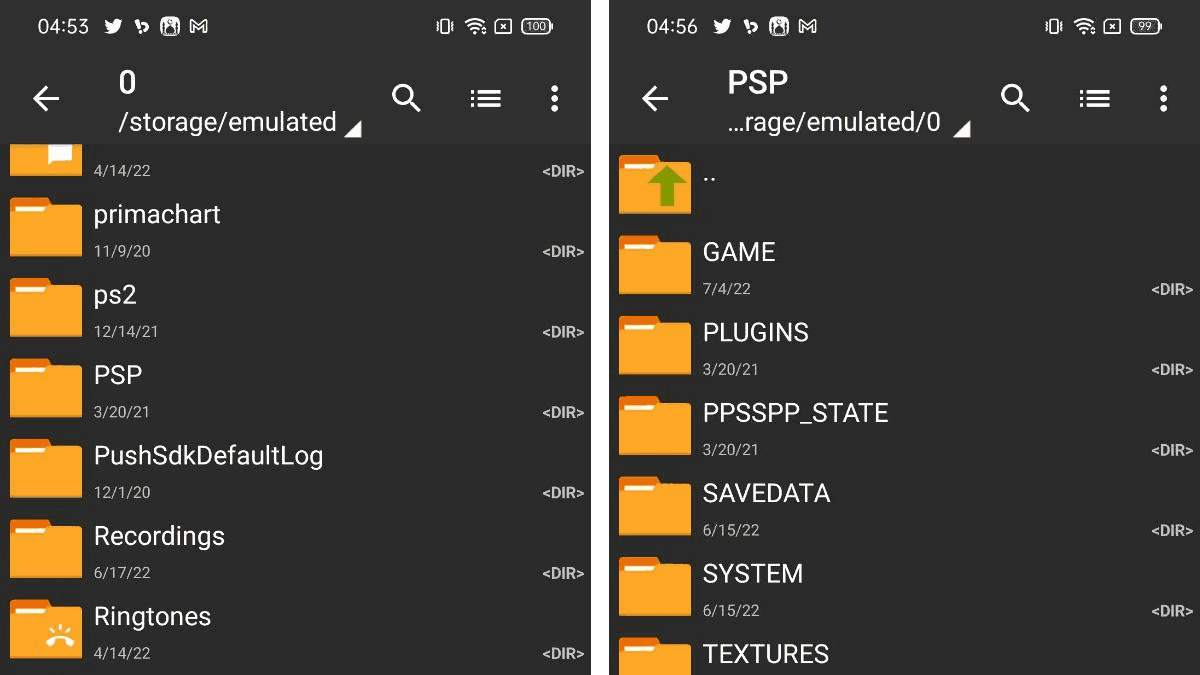Viewport: 1200px width, 675px height.
Task: Select the primachart folder
Action: point(157,215)
